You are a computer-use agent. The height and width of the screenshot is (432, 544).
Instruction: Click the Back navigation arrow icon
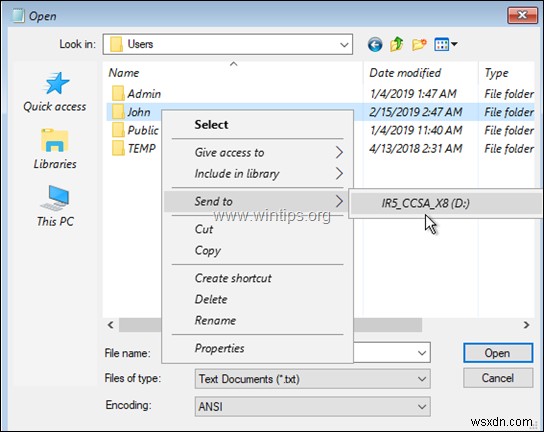[375, 44]
